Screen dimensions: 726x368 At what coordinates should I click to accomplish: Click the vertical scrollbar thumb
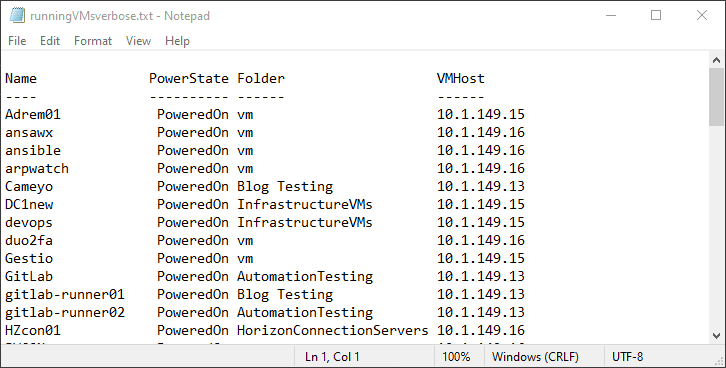point(716,97)
